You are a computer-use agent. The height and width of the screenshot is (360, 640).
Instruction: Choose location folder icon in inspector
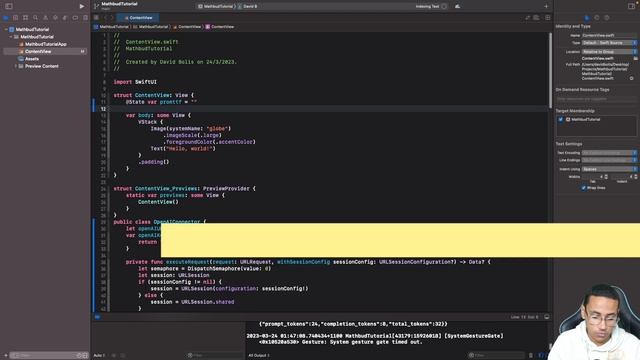[x=636, y=58]
